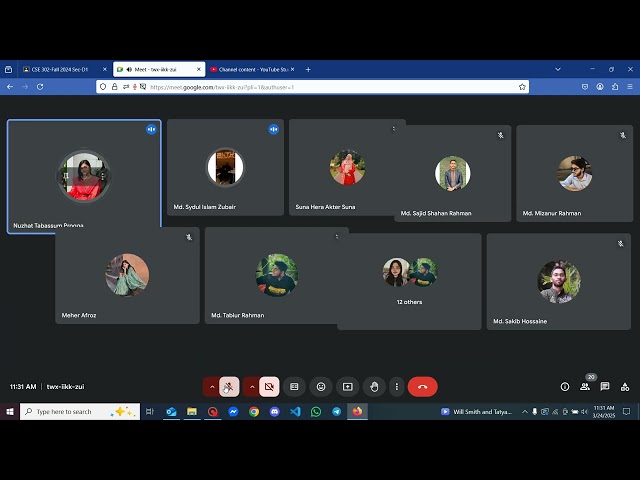Screen dimensions: 640x480
Task: Click the name Suna Hera Akter Suna
Action: [x=325, y=207]
